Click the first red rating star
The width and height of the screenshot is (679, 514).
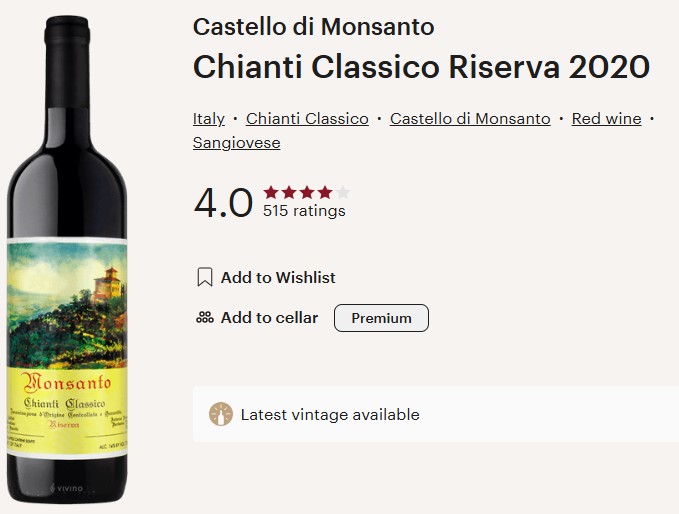272,192
